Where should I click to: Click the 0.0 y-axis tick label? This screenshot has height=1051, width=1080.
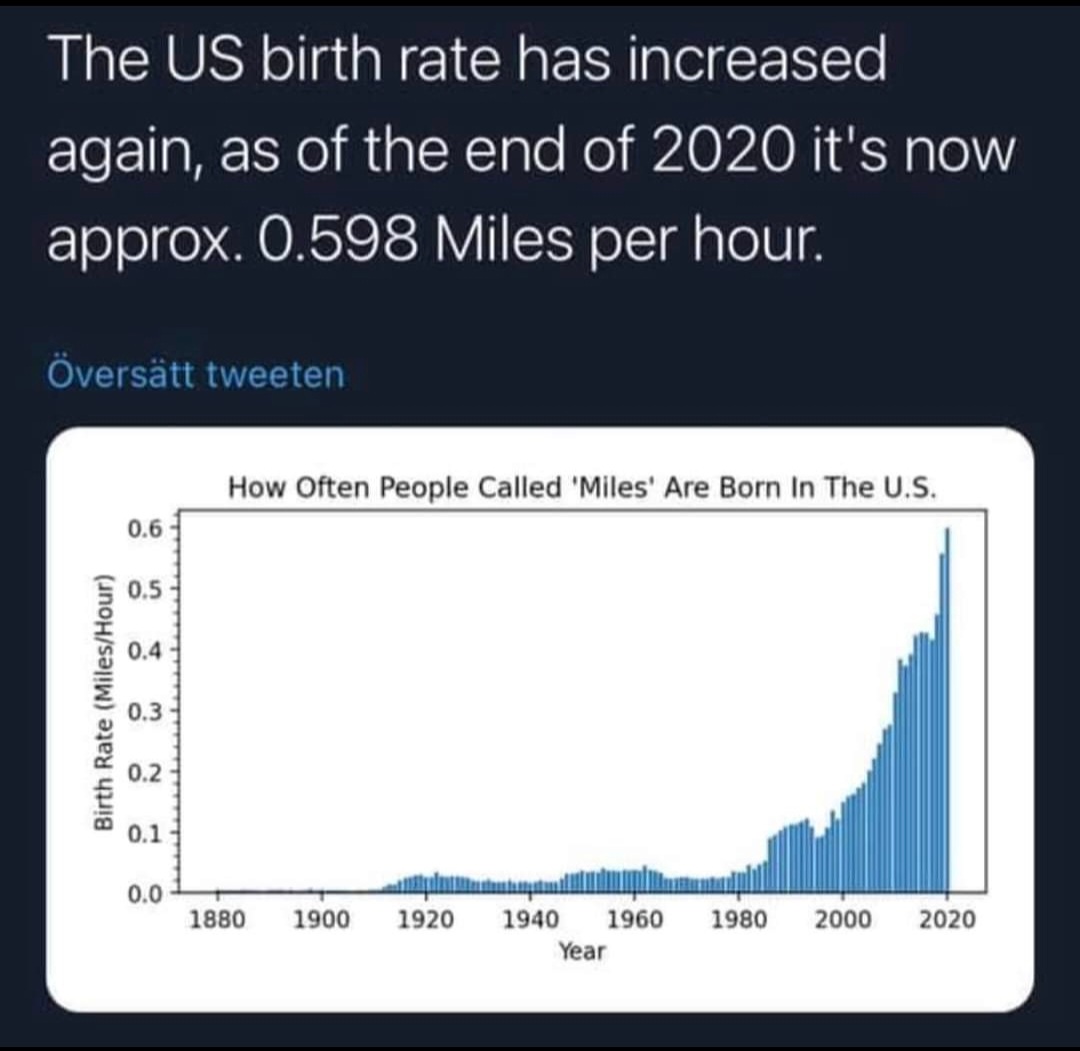tap(144, 892)
